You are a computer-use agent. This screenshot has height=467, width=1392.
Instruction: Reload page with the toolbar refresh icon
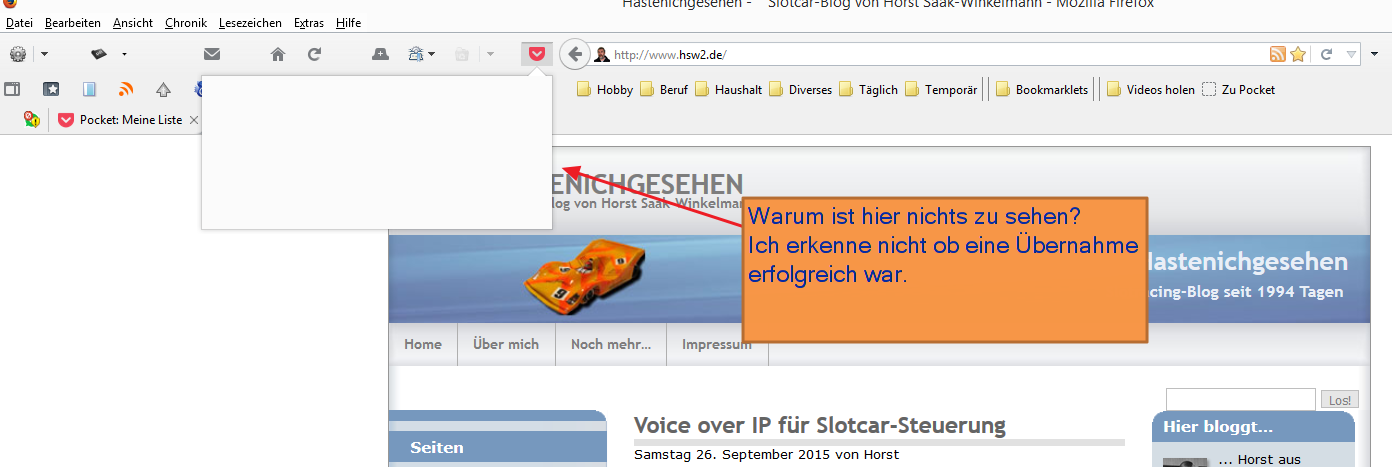(314, 54)
